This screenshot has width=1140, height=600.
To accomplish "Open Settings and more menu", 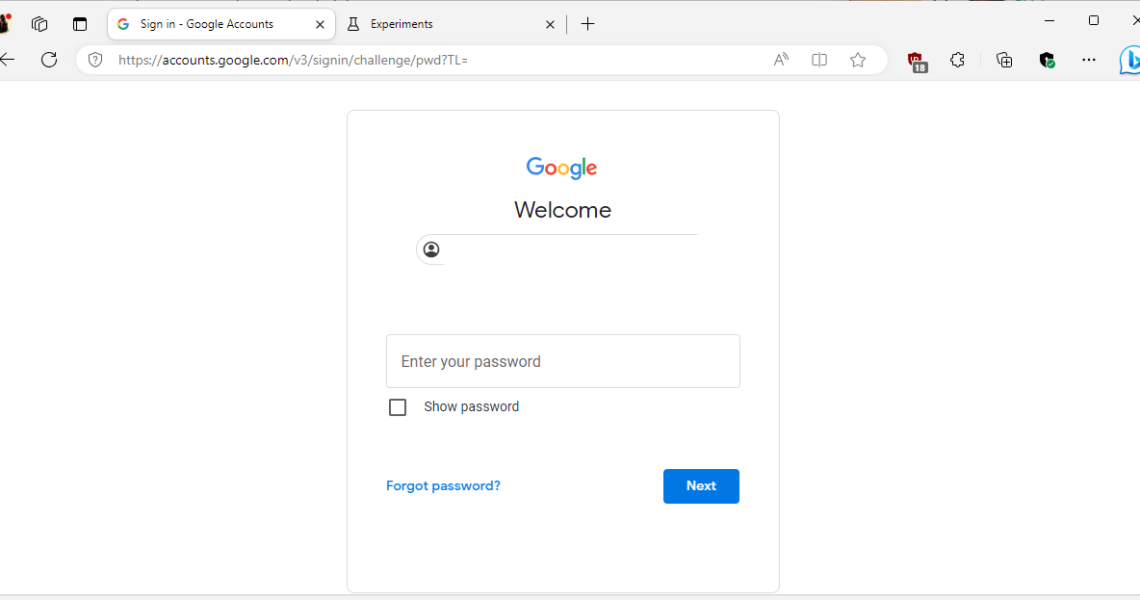I will (1089, 60).
